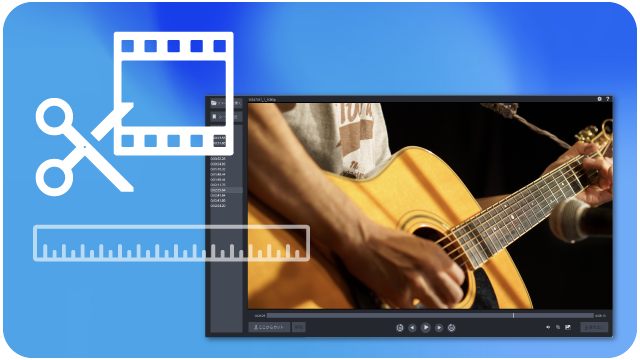Click the export button at bottom right
The height and width of the screenshot is (360, 640).
click(x=594, y=327)
